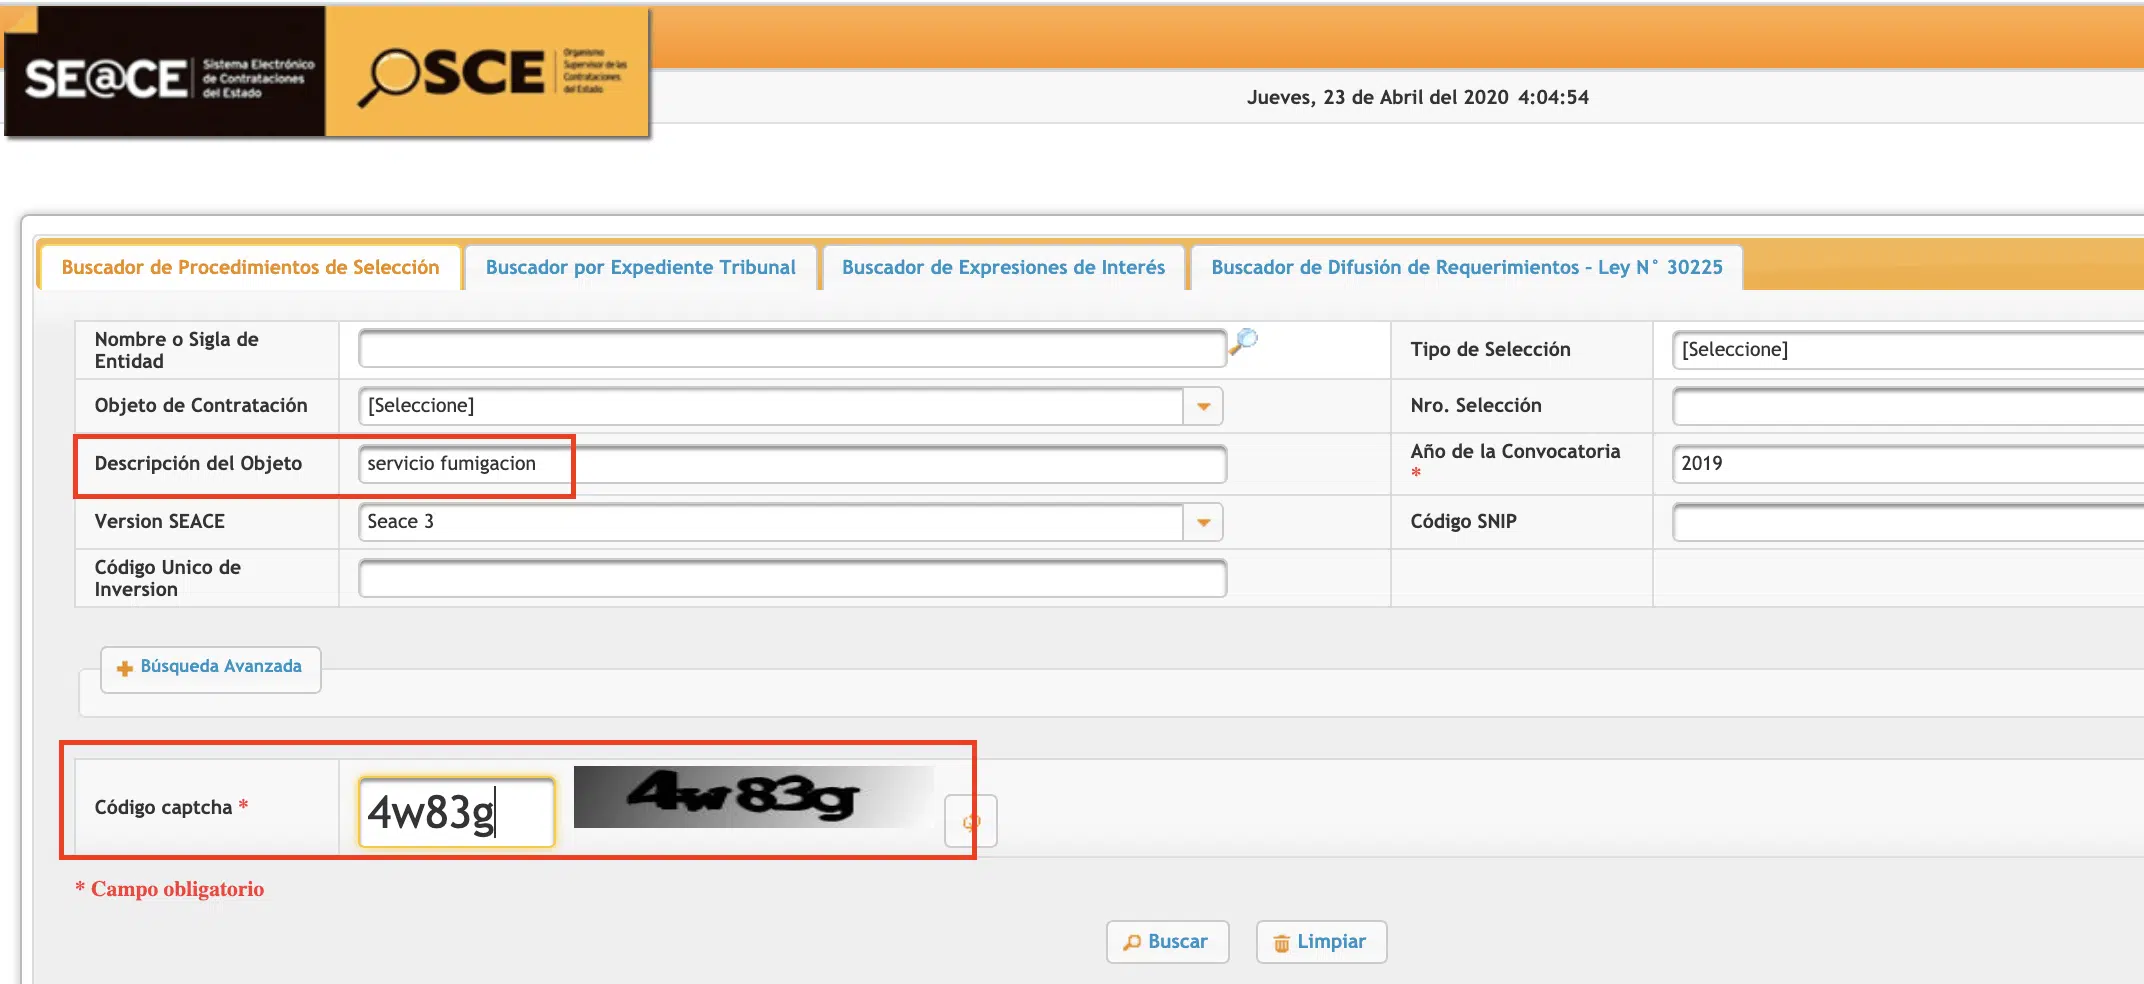Click the Limpiar button
2144x984 pixels.
click(1321, 942)
